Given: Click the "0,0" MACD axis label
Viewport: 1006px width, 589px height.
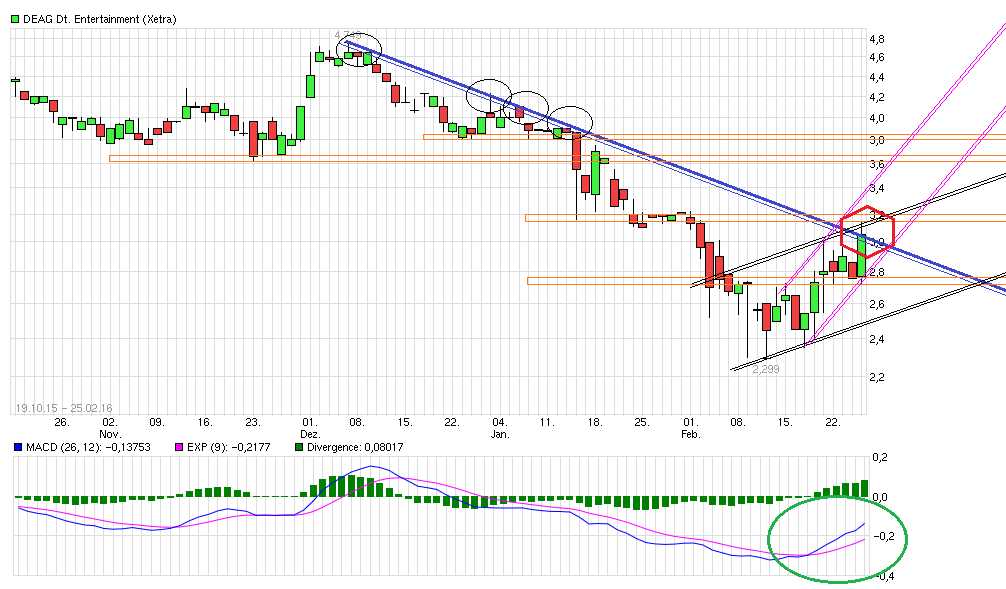Looking at the screenshot, I should point(880,497).
